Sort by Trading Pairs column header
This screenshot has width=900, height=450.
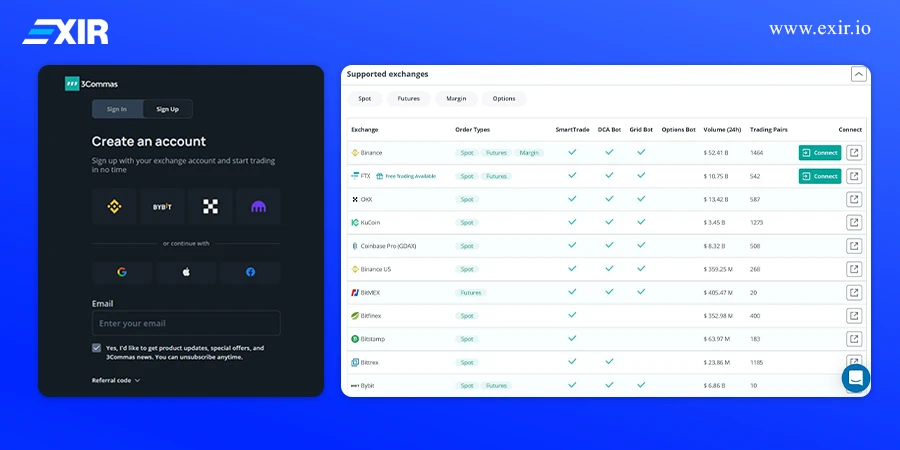[x=769, y=130]
